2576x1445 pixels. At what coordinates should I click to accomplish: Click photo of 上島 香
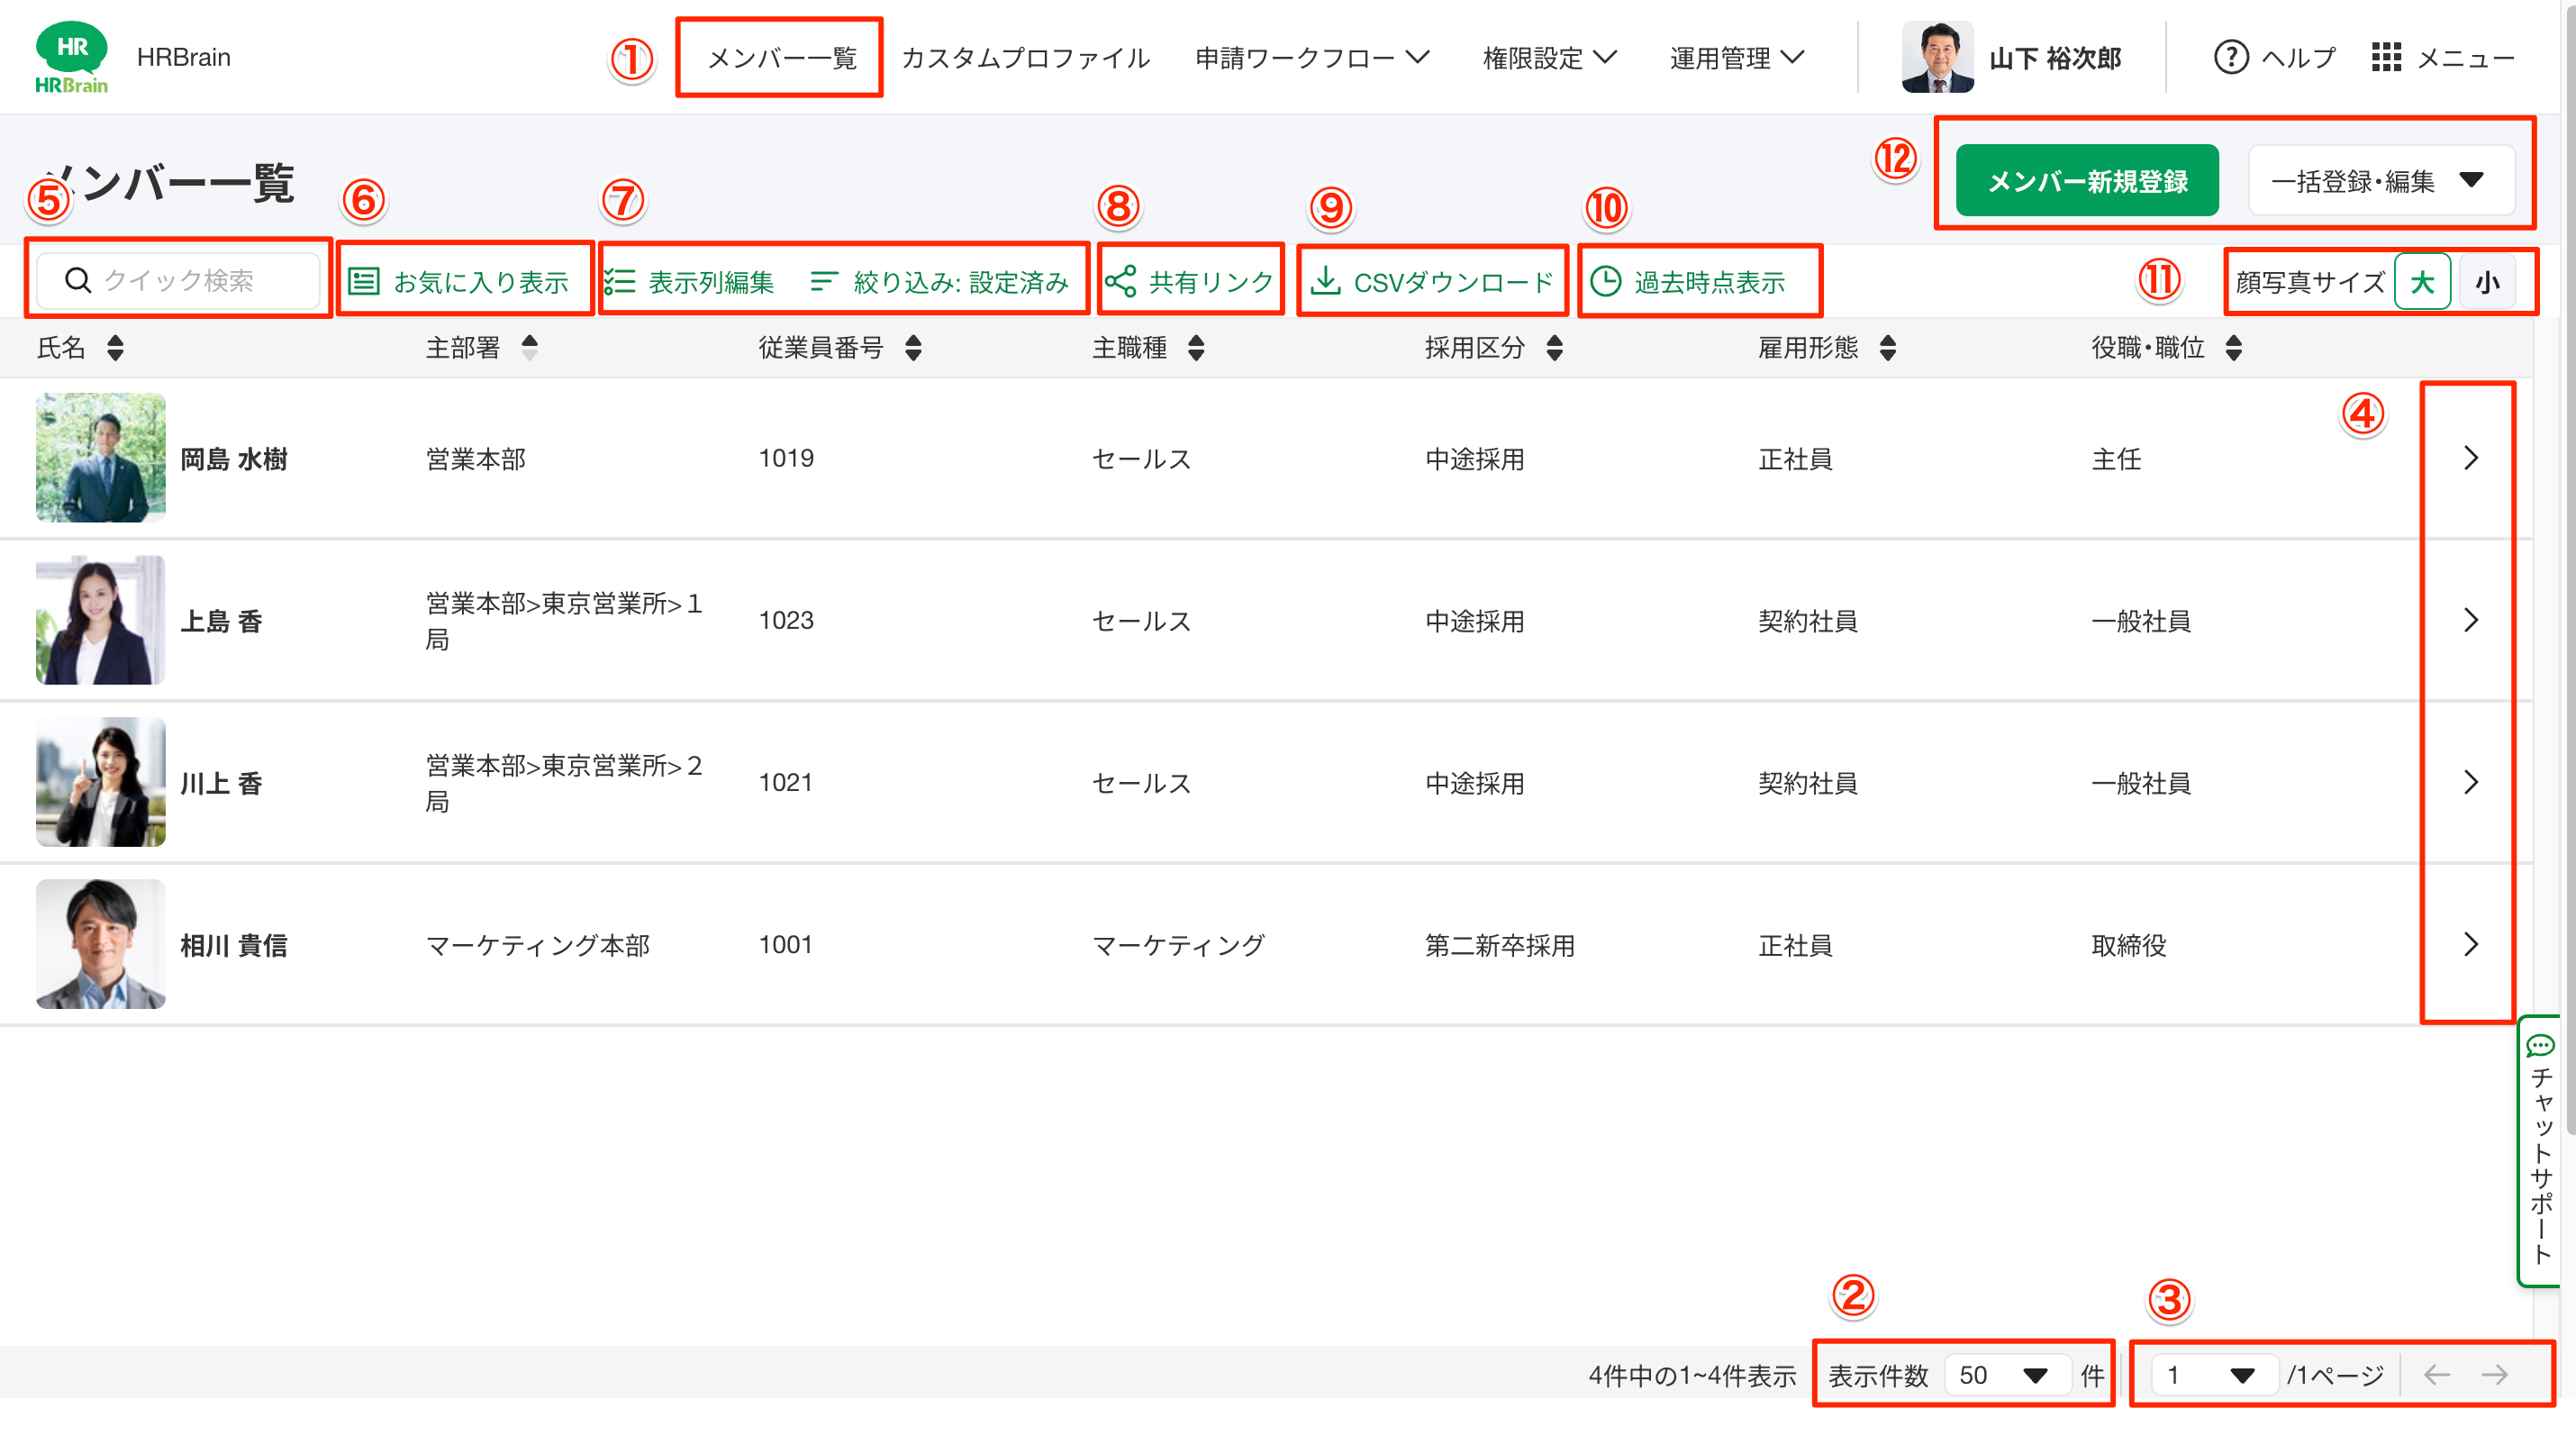pos(100,620)
